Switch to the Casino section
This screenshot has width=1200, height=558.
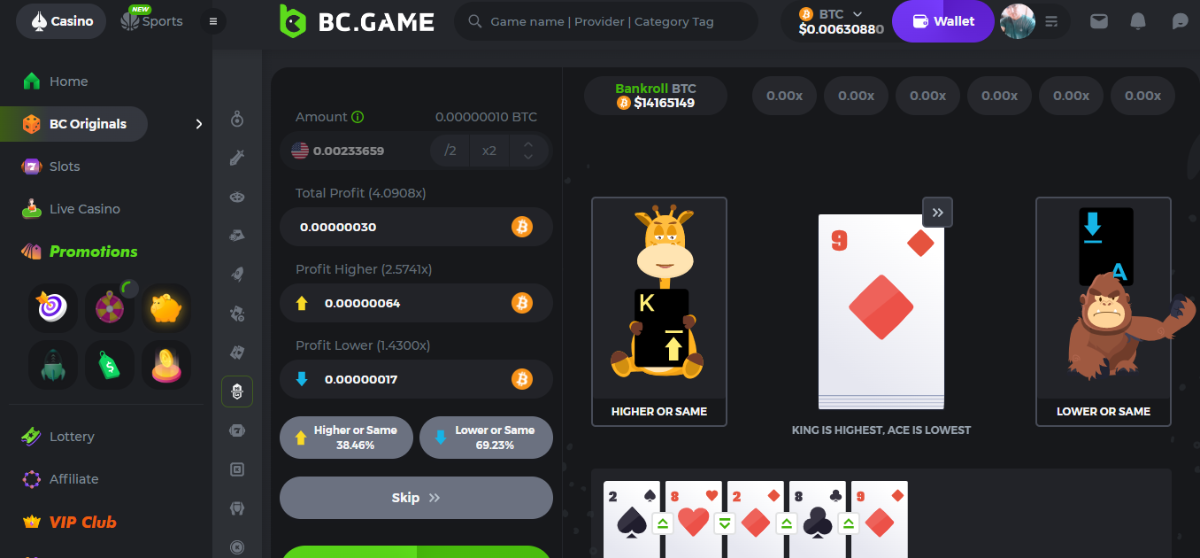pos(61,21)
